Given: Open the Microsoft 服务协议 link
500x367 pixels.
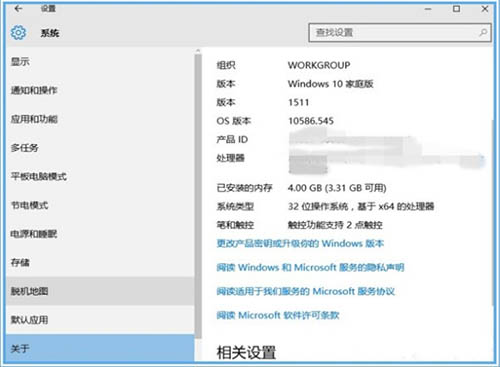Looking at the screenshot, I should 306,291.
